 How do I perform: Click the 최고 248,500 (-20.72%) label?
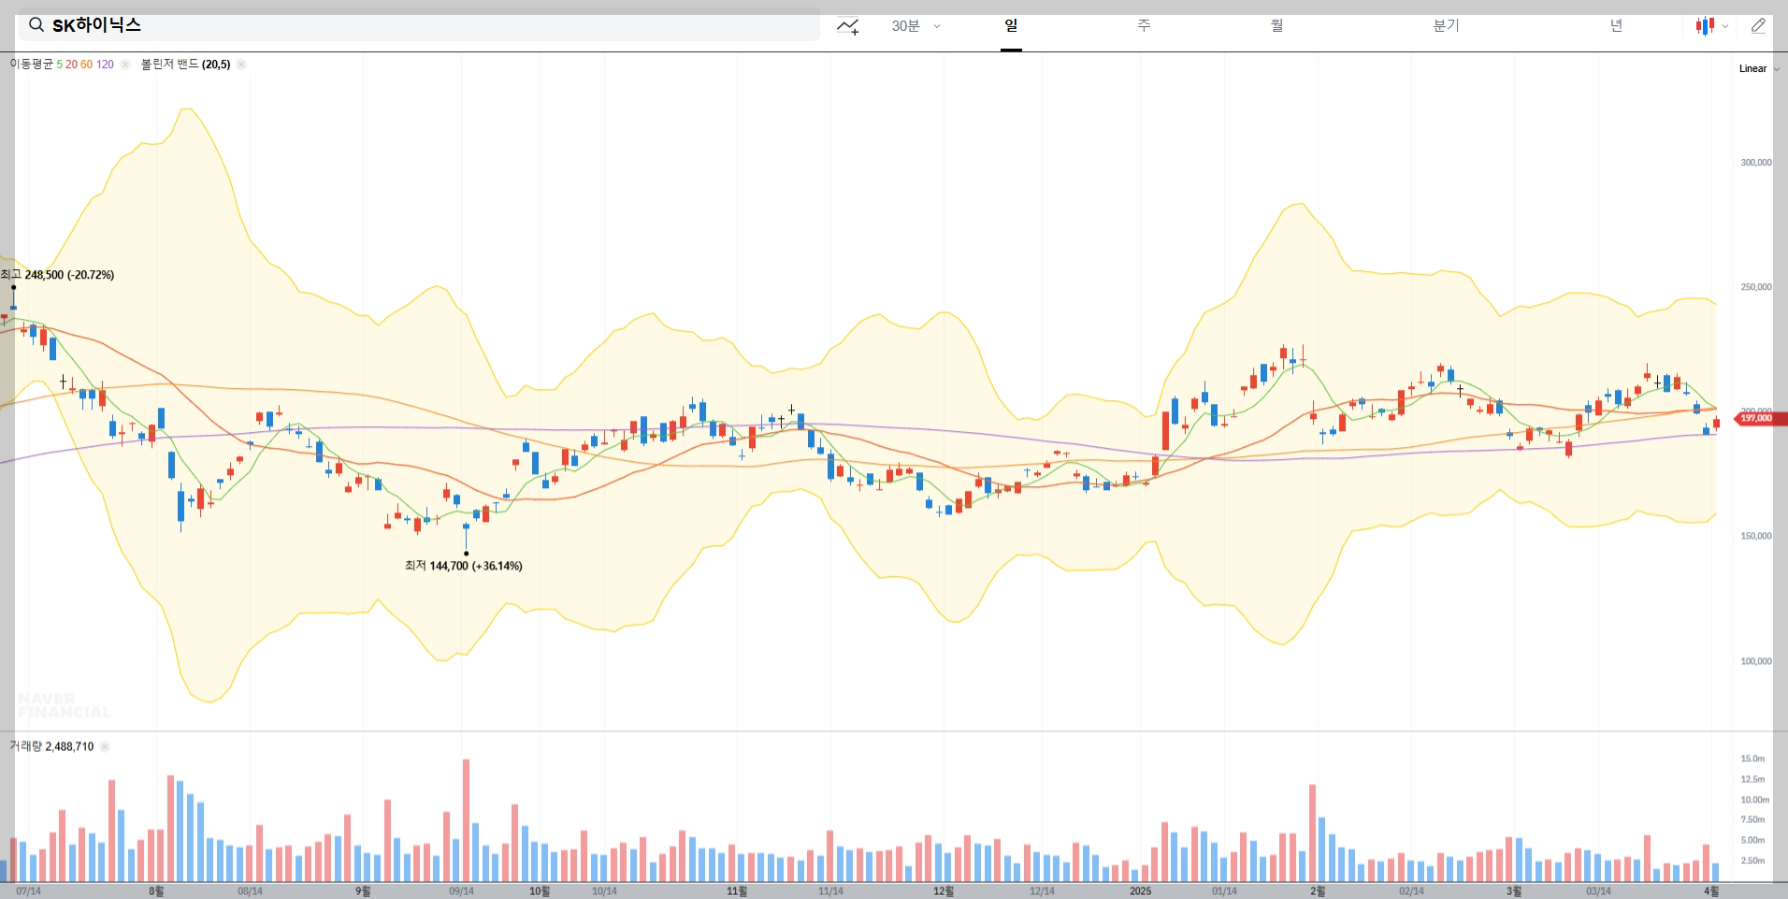pos(58,275)
